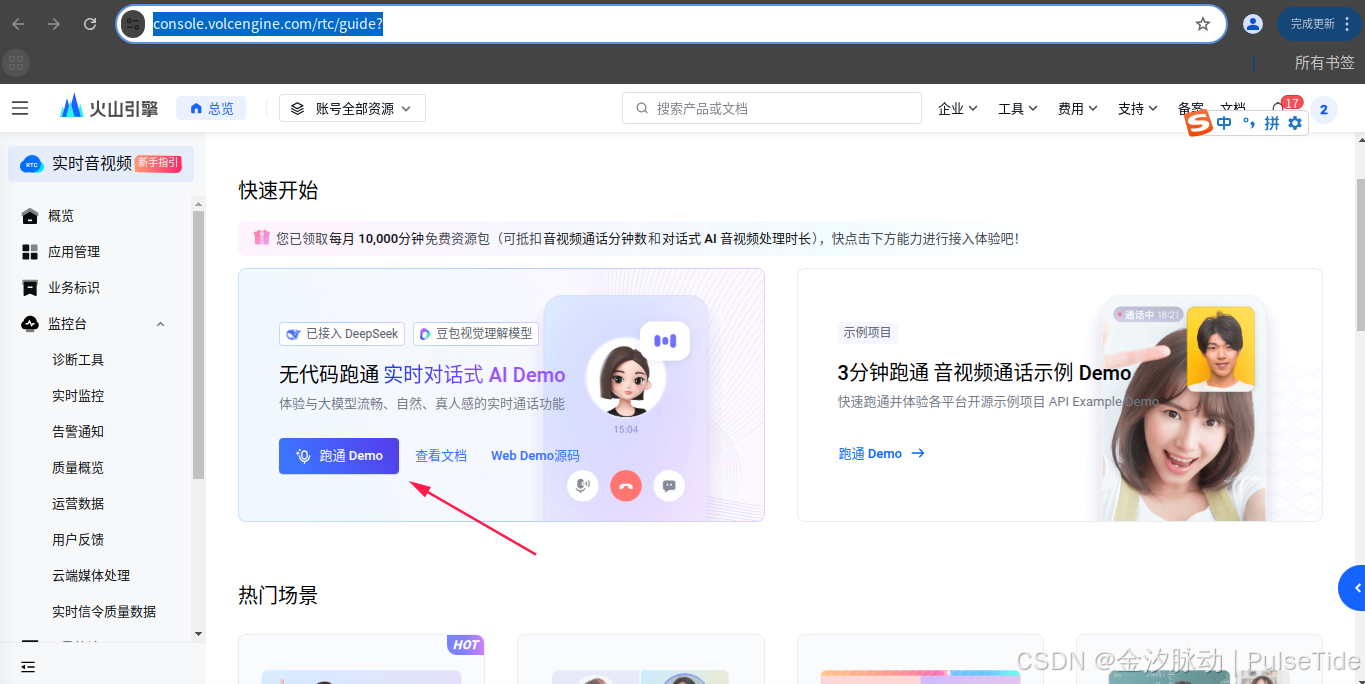The width and height of the screenshot is (1365, 684).
Task: Select 用户反馈 in the sidebar
Action: tap(78, 540)
